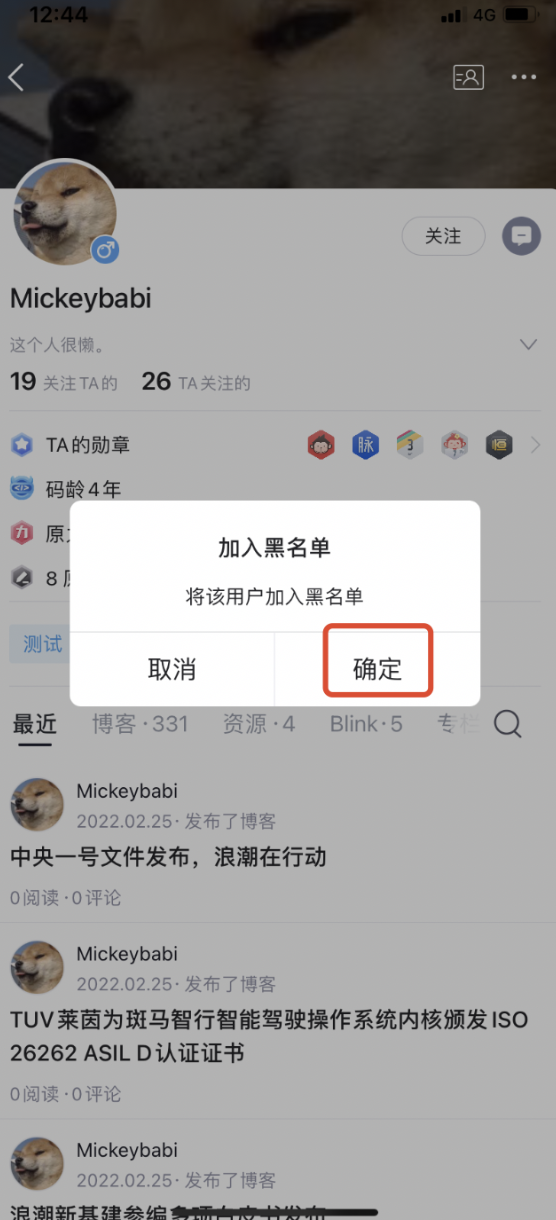The image size is (556, 1220).
Task: Open the profile card icon
Action: pyautogui.click(x=468, y=77)
